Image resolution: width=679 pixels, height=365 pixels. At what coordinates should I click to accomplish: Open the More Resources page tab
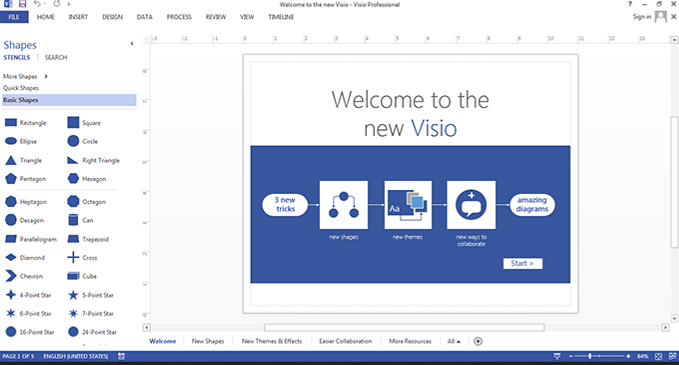point(410,341)
